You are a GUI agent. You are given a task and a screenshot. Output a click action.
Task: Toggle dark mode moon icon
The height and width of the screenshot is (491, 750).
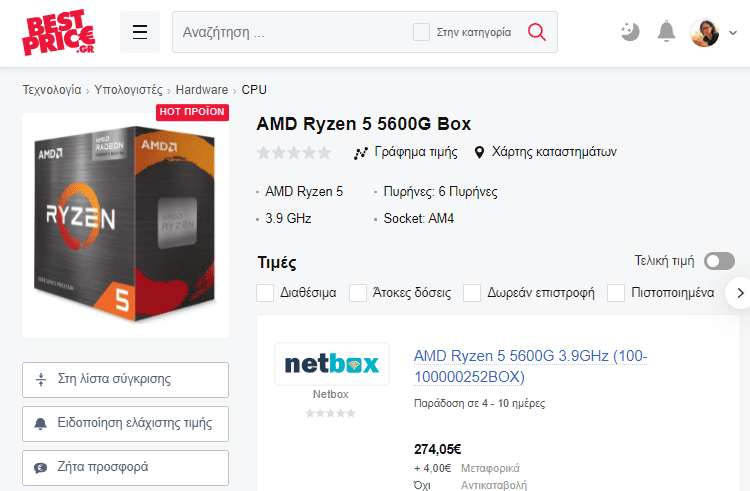630,32
